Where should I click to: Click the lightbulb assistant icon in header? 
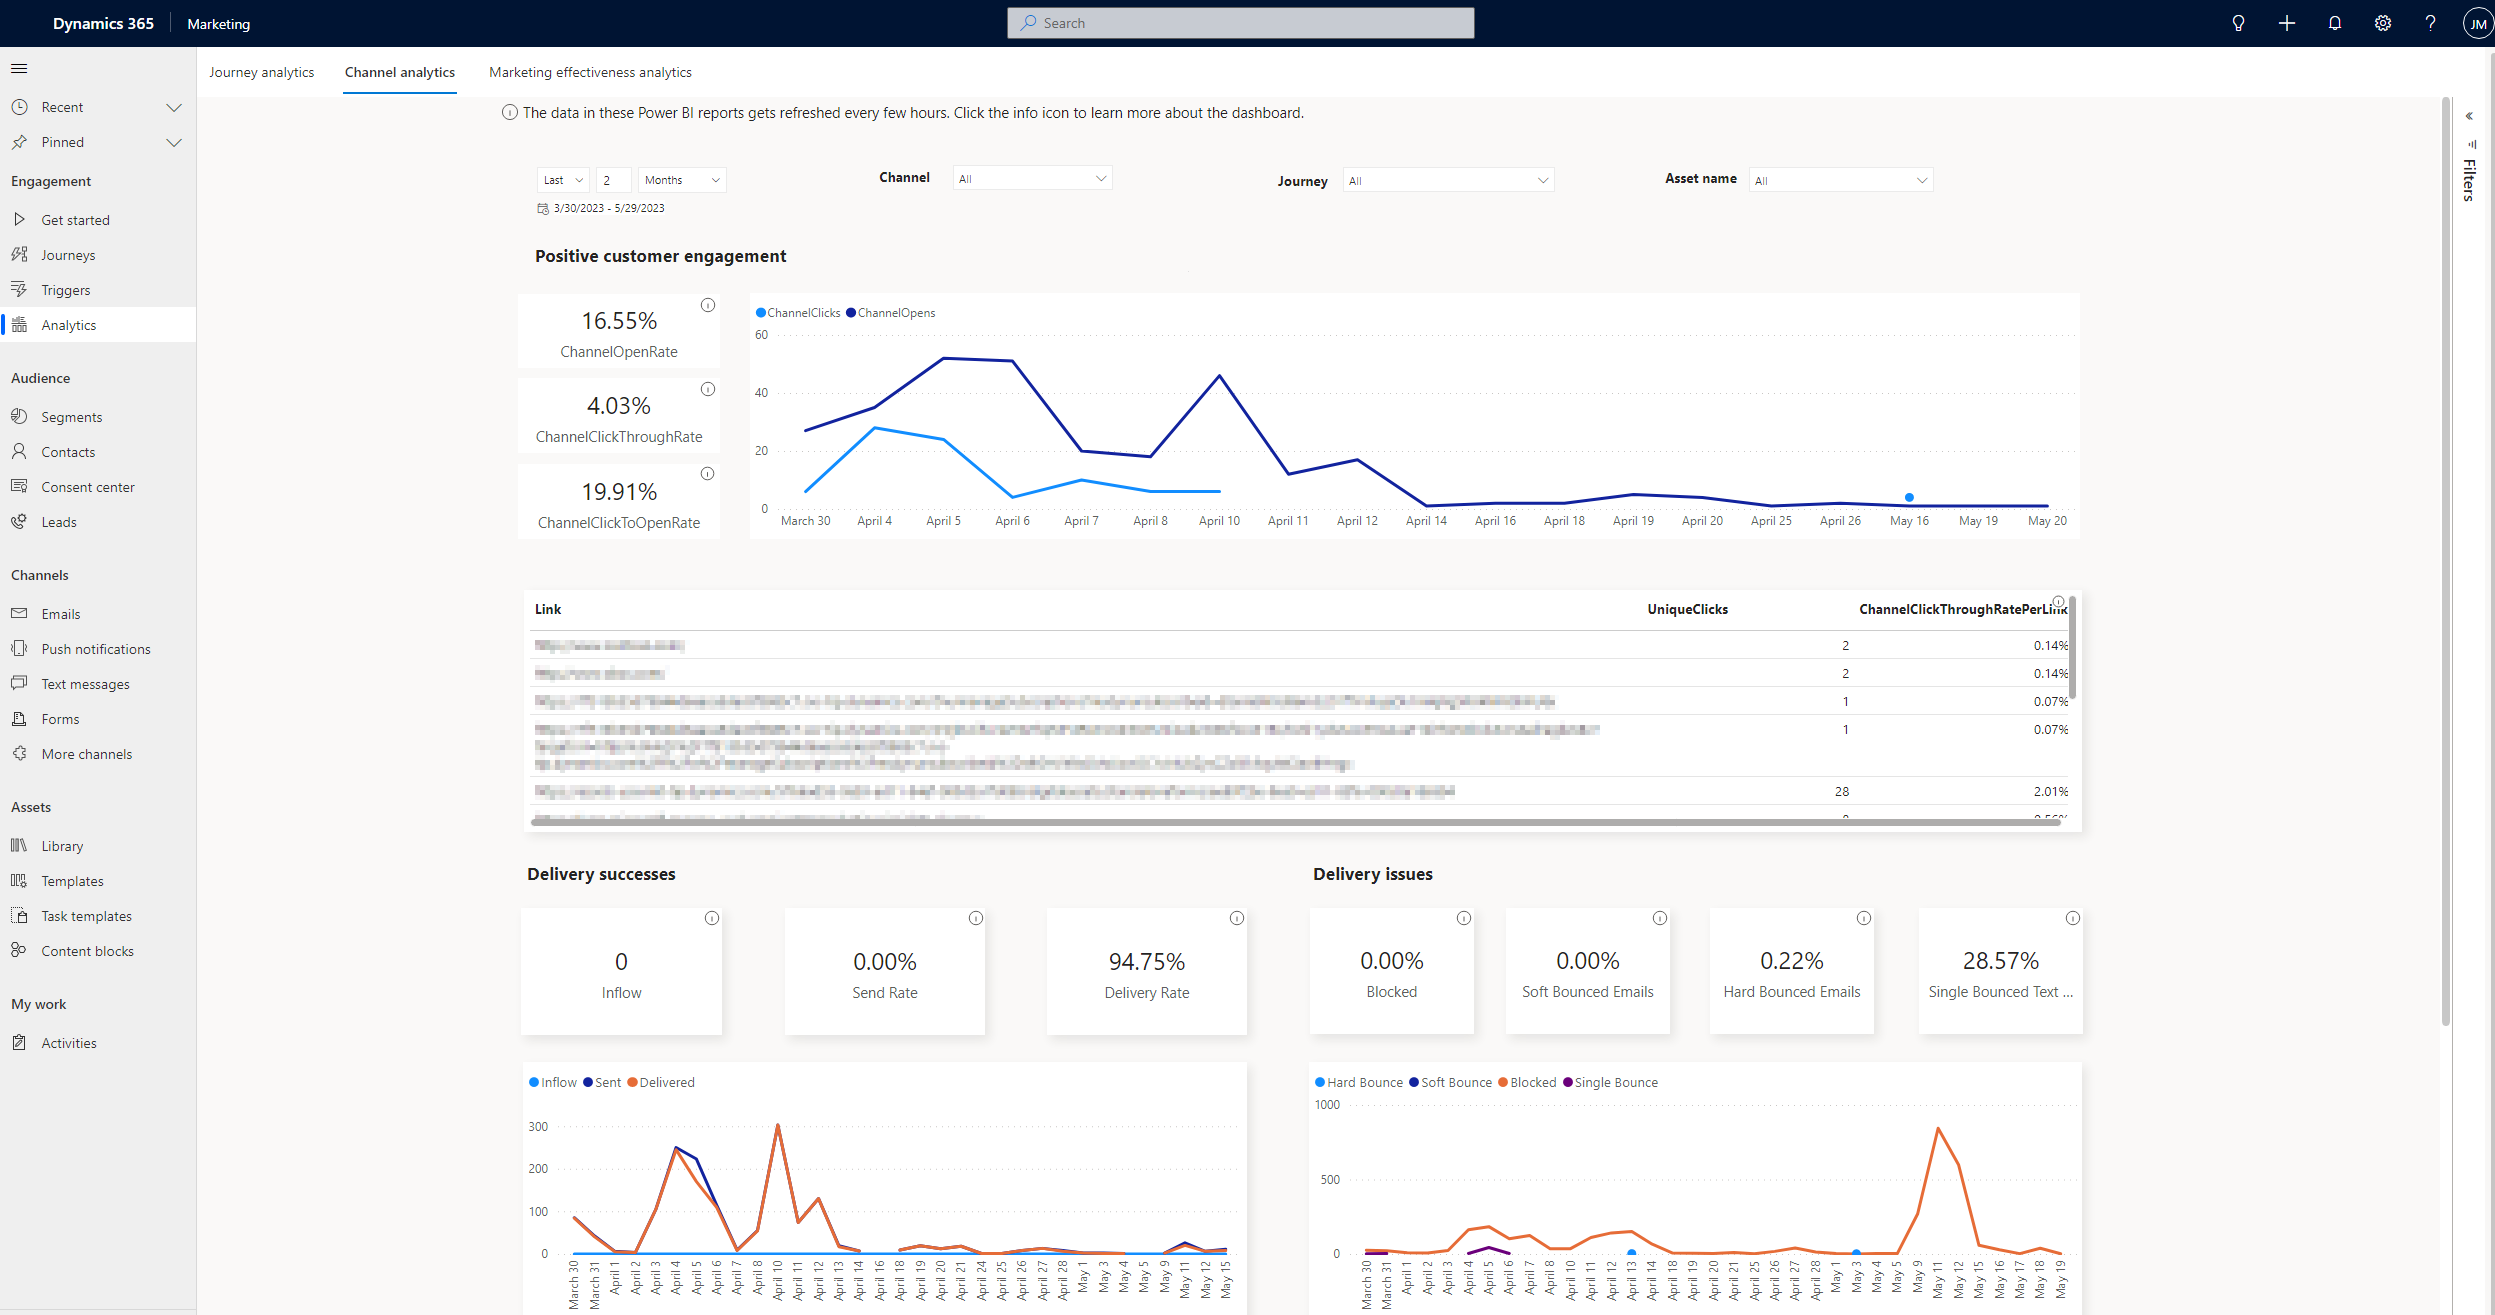[2238, 23]
